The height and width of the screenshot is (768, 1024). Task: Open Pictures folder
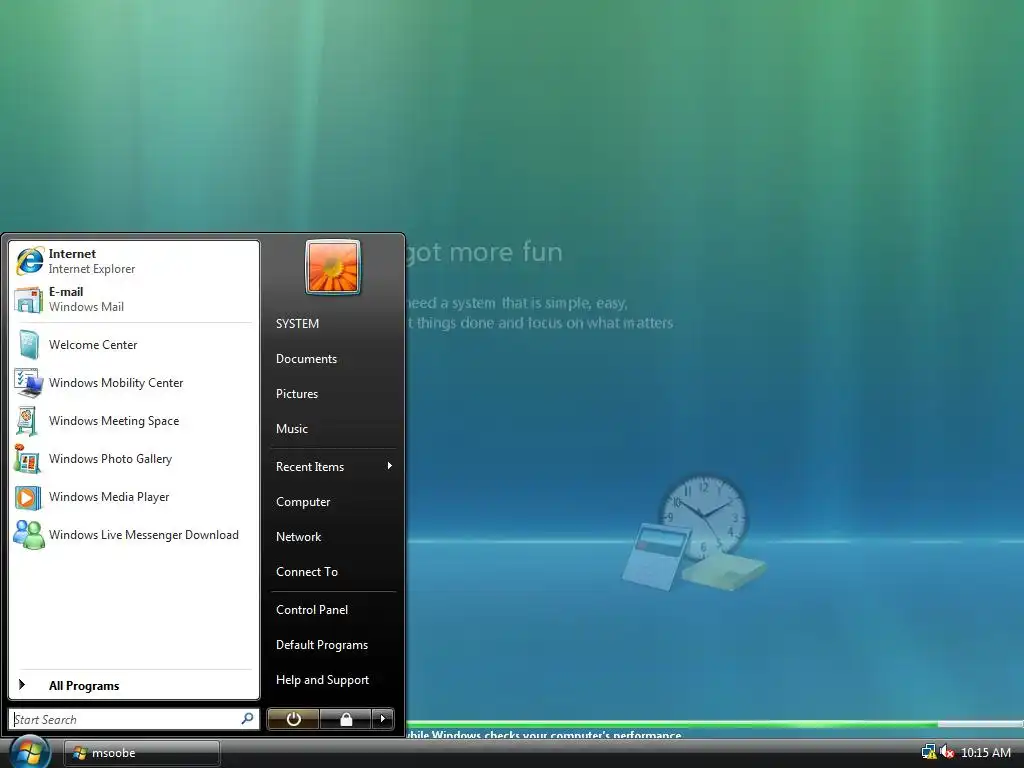coord(297,394)
